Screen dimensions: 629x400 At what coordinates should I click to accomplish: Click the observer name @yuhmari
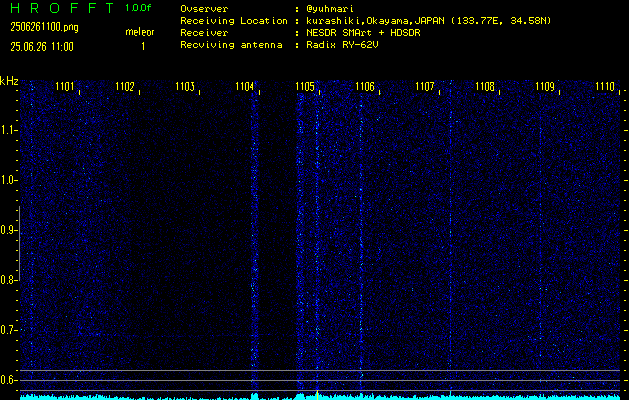click(x=330, y=9)
